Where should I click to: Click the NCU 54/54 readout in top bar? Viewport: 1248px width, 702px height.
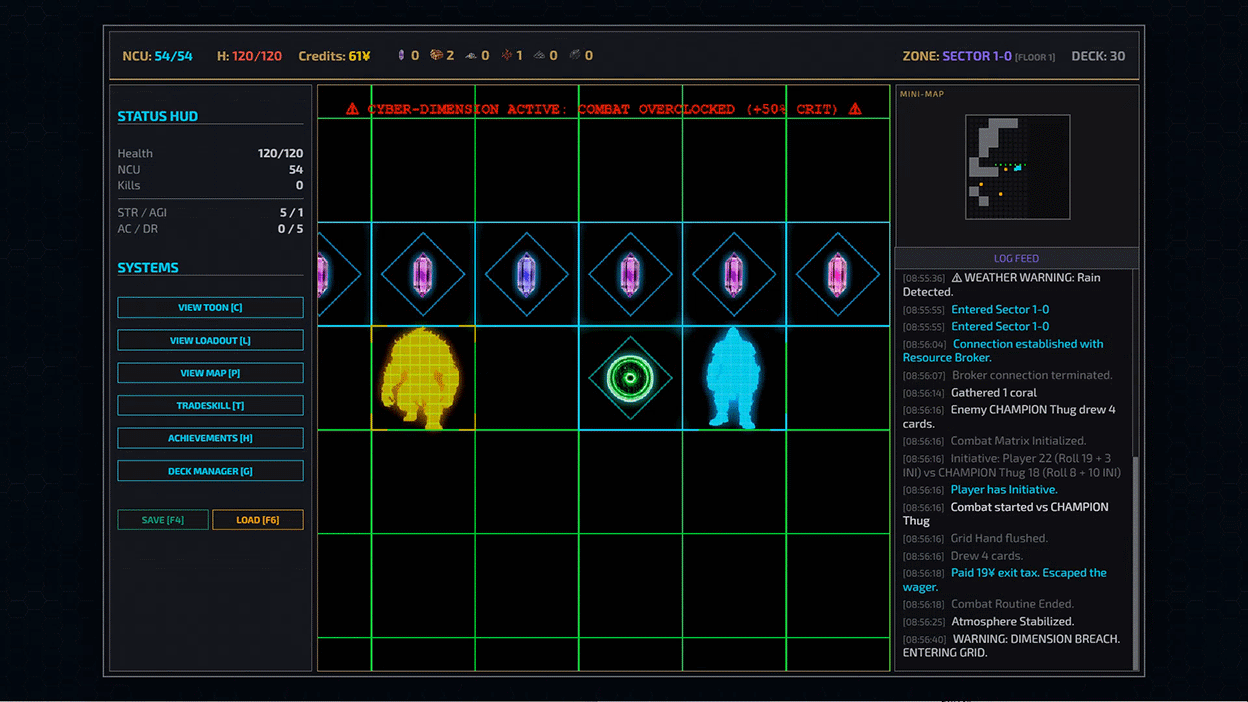coord(157,56)
